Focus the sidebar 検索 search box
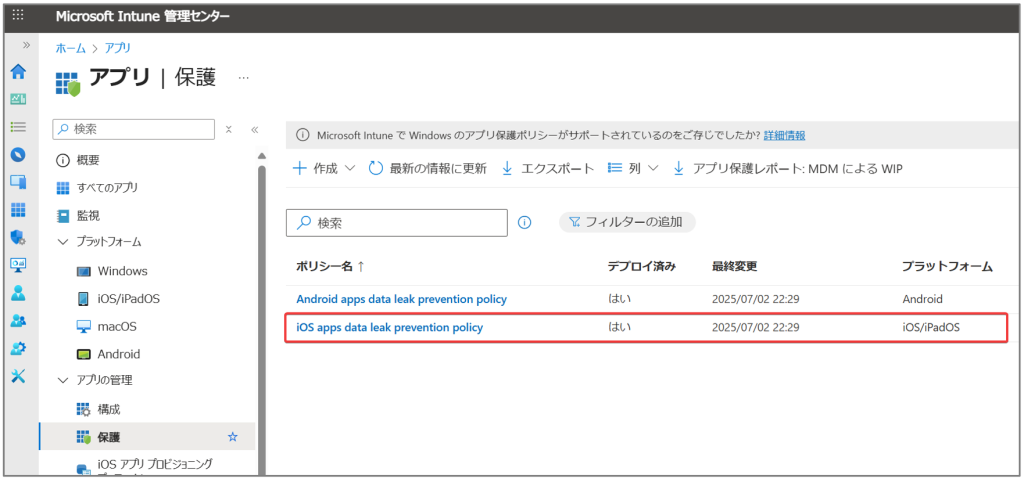The height and width of the screenshot is (479, 1024). tap(133, 129)
